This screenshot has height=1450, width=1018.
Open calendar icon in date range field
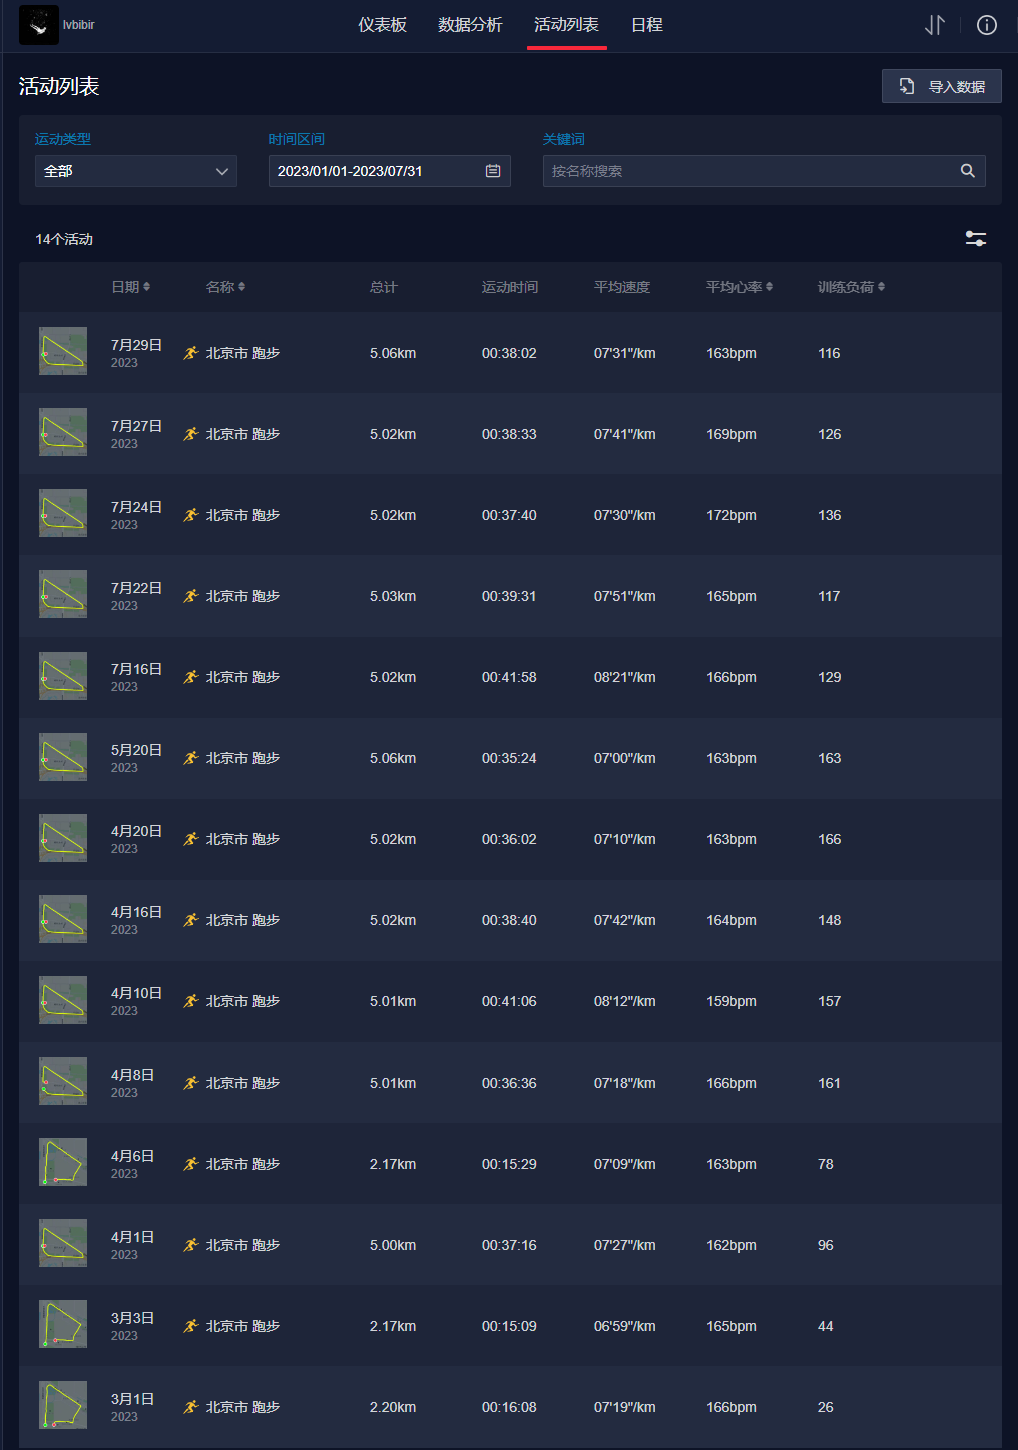[x=493, y=171]
